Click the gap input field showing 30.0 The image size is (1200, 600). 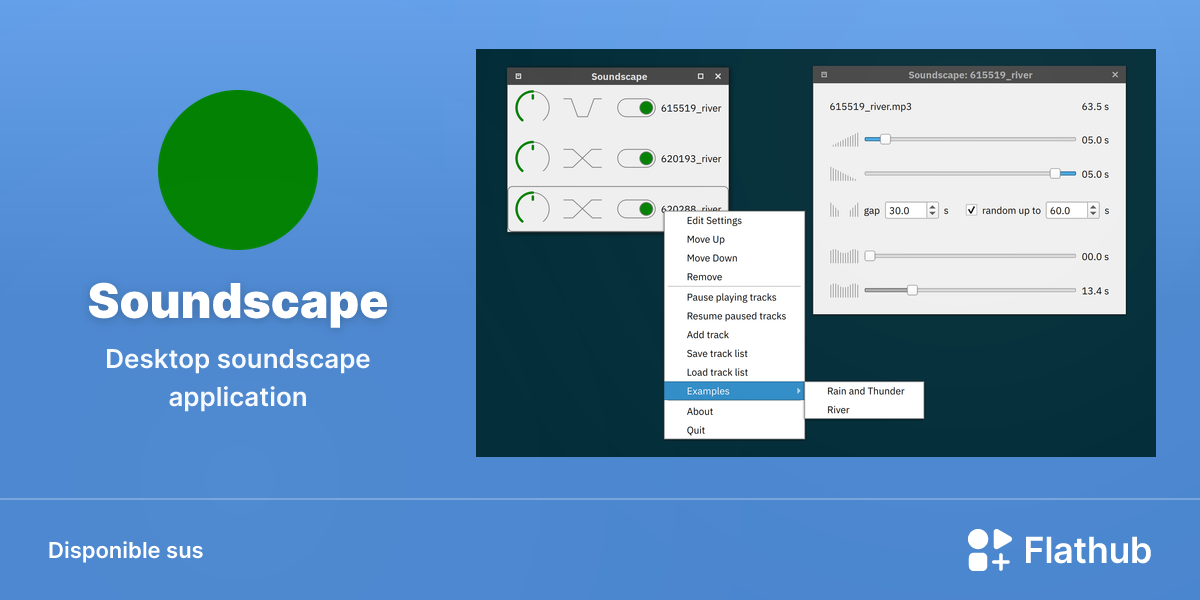click(906, 210)
